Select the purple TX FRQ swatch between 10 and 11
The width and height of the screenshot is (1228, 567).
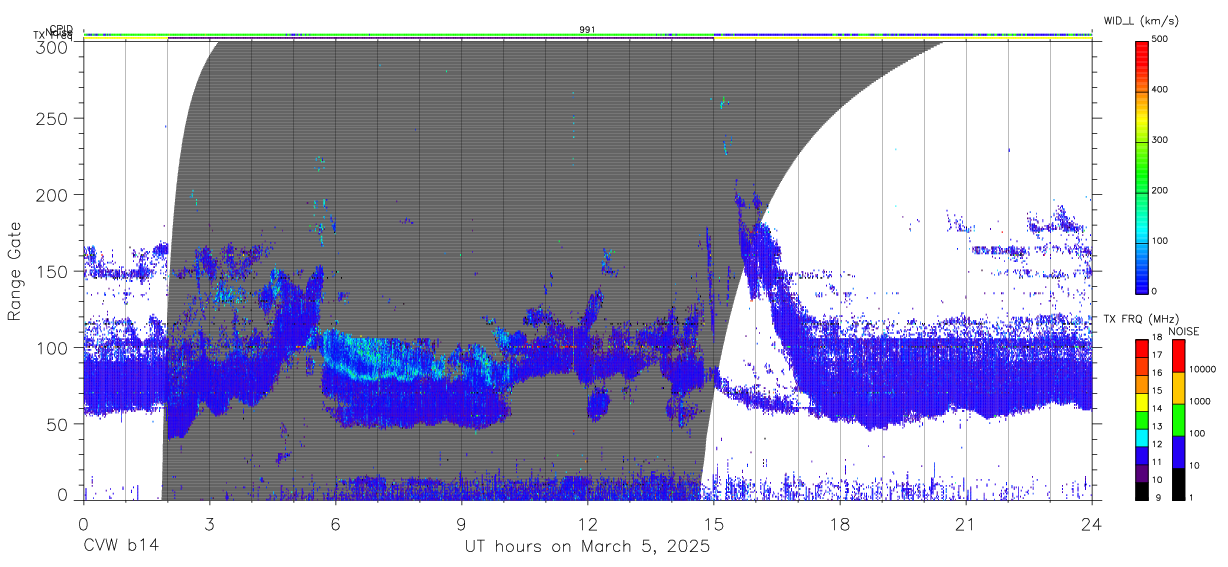(x=1141, y=474)
